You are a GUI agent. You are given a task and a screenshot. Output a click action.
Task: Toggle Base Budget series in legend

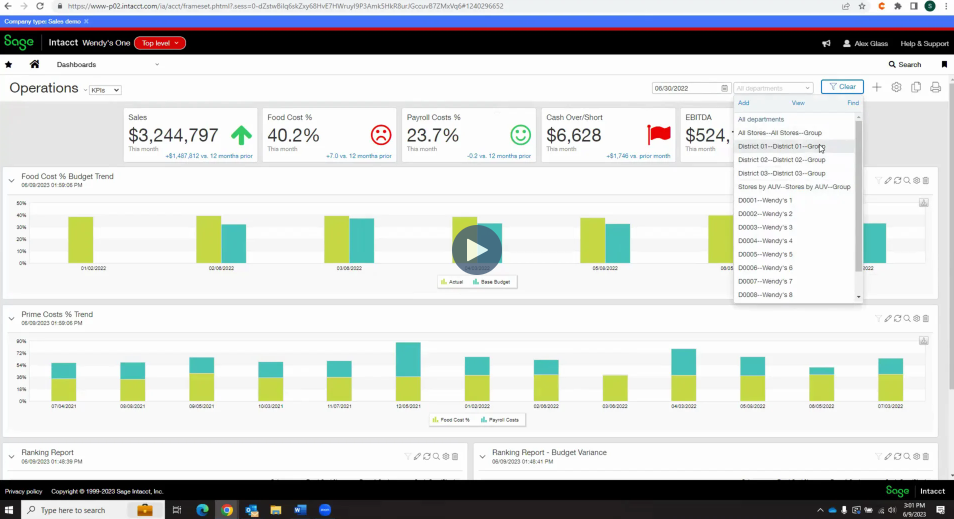[492, 282]
